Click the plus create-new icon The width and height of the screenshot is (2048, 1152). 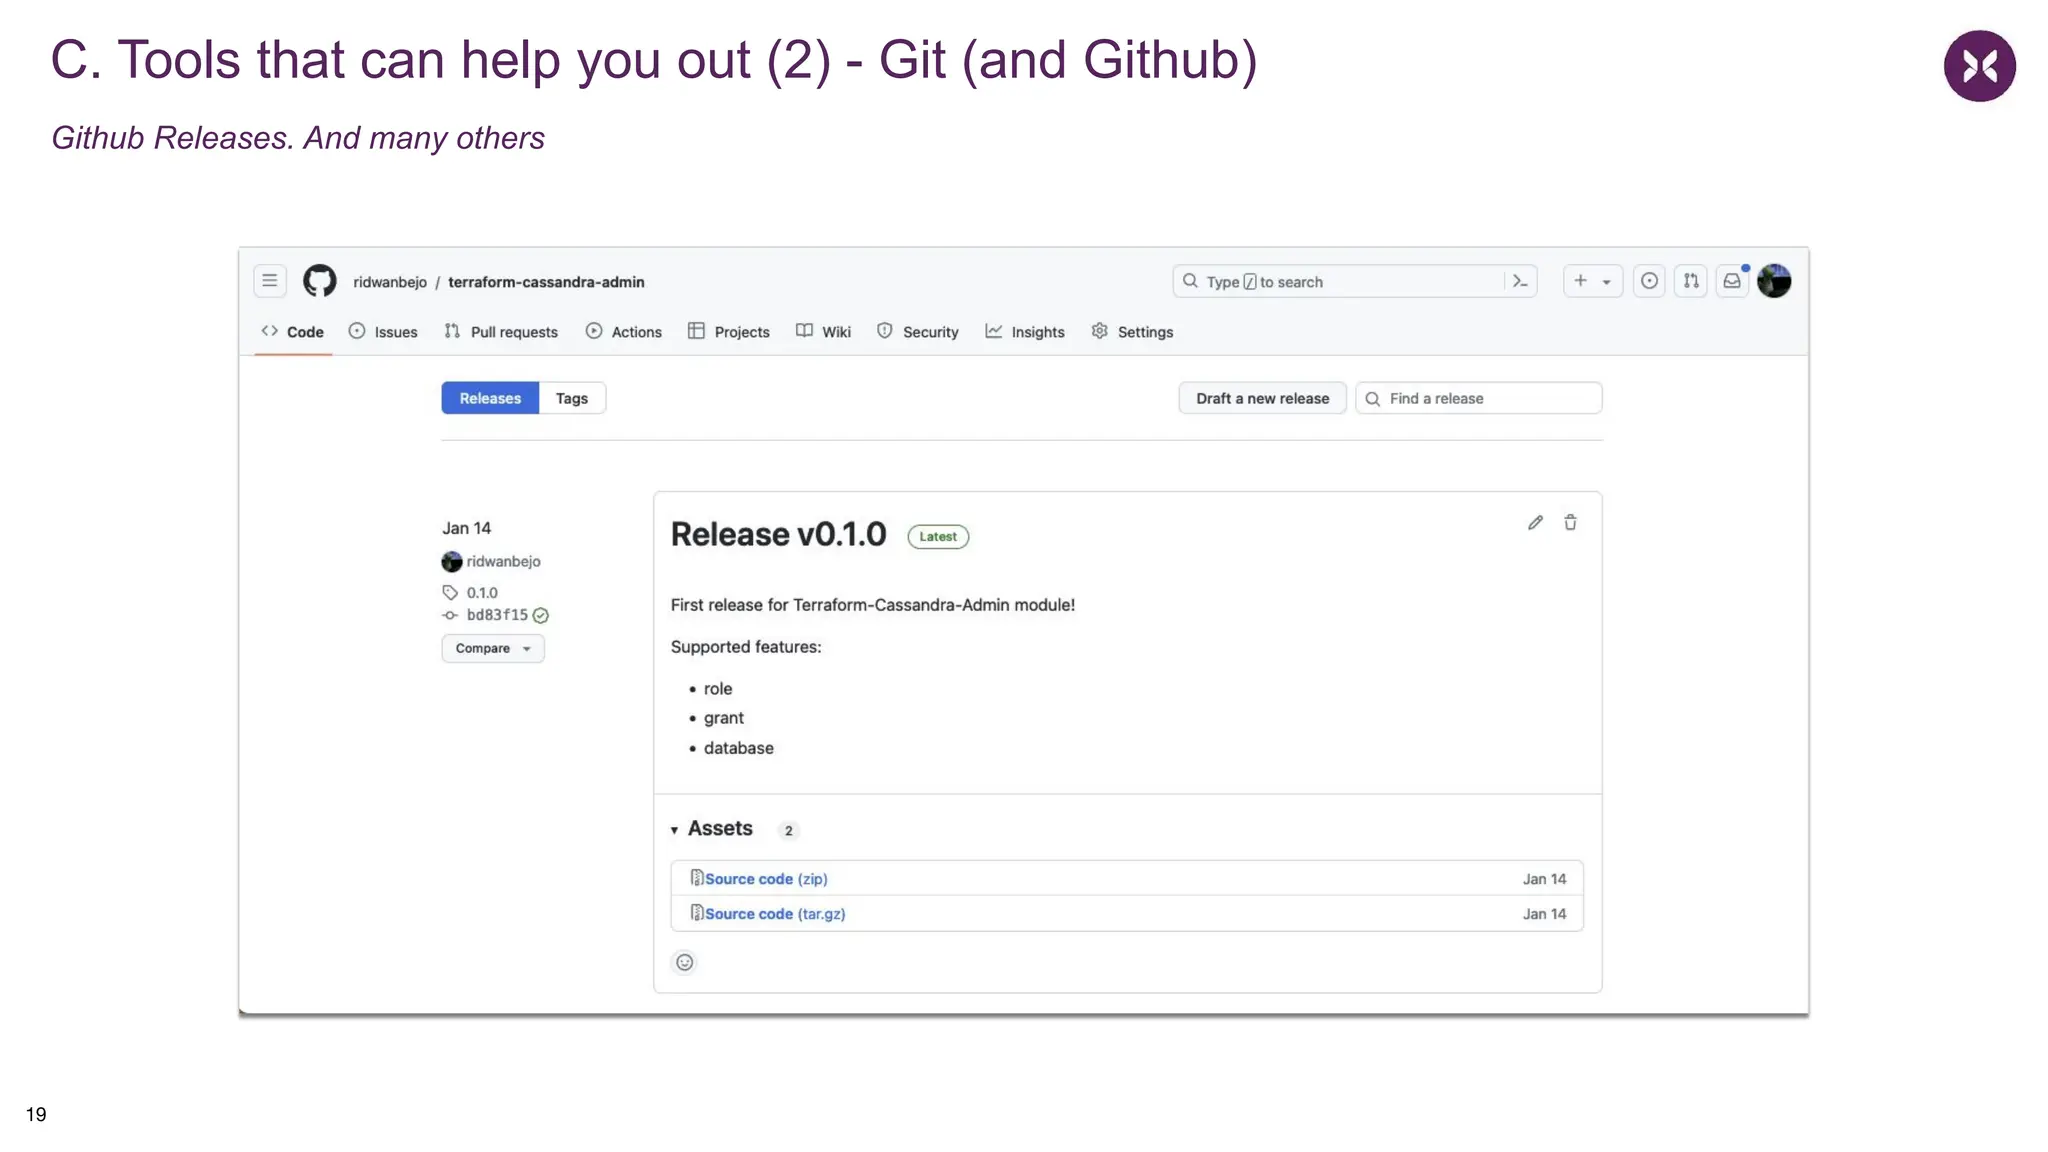pyautogui.click(x=1580, y=281)
